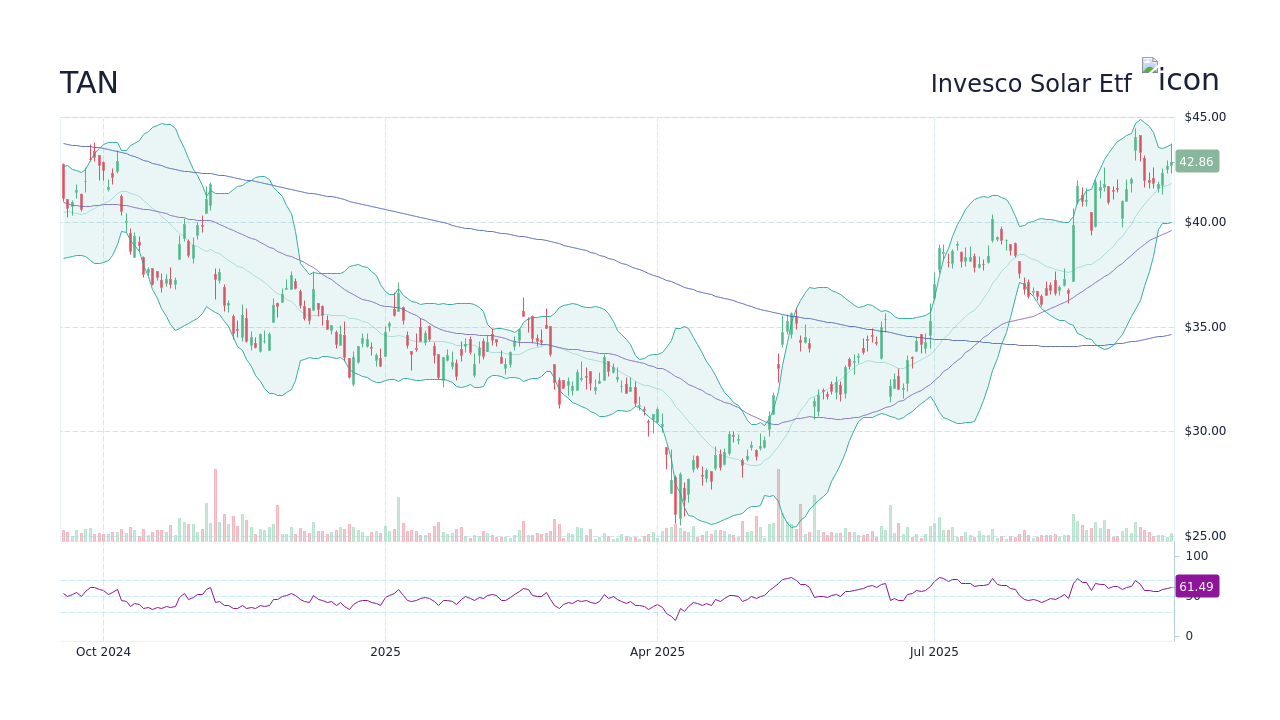The width and height of the screenshot is (1280, 720).
Task: Click the 2025 label on the time axis
Action: click(x=385, y=651)
